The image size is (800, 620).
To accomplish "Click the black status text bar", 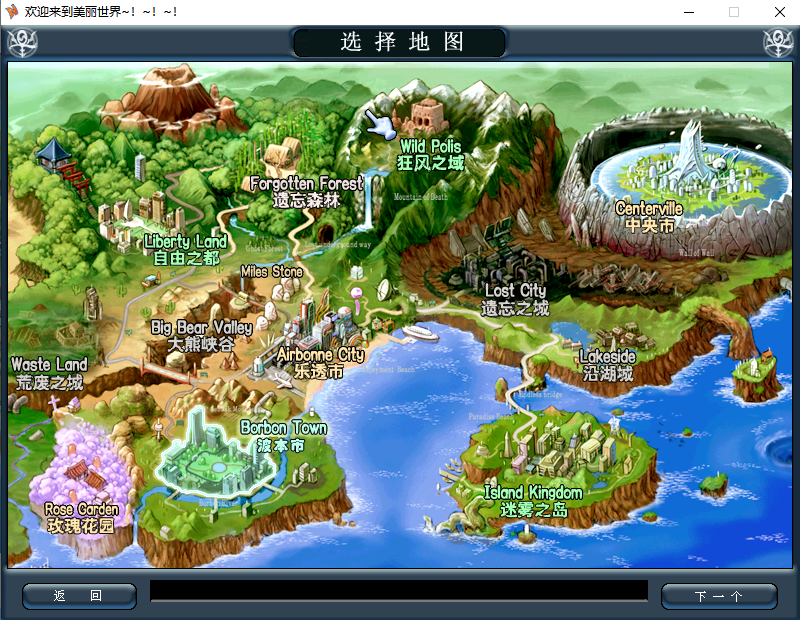I will [x=398, y=592].
